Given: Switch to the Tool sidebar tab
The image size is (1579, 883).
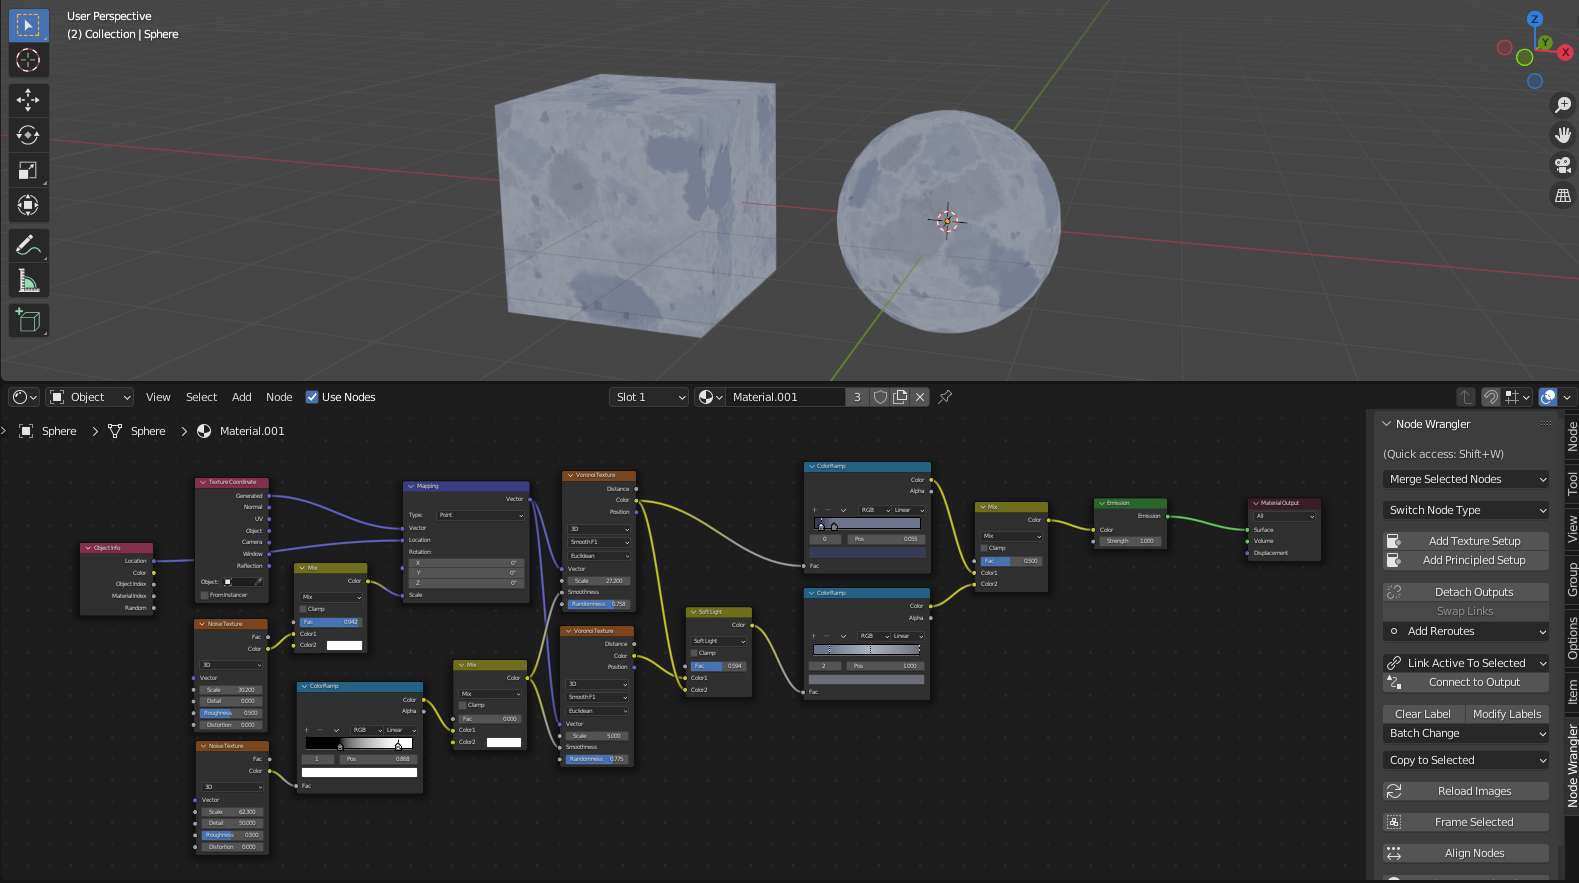Looking at the screenshot, I should 1571,483.
